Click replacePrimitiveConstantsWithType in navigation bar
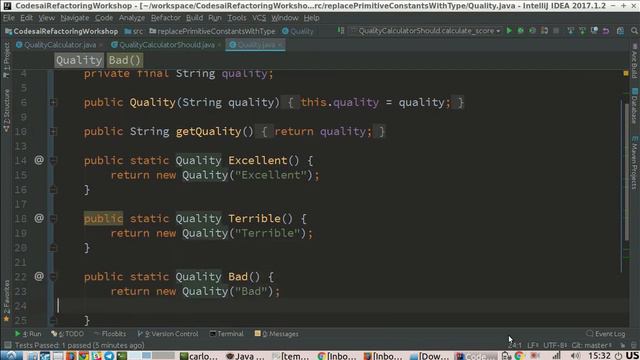 click(x=213, y=31)
